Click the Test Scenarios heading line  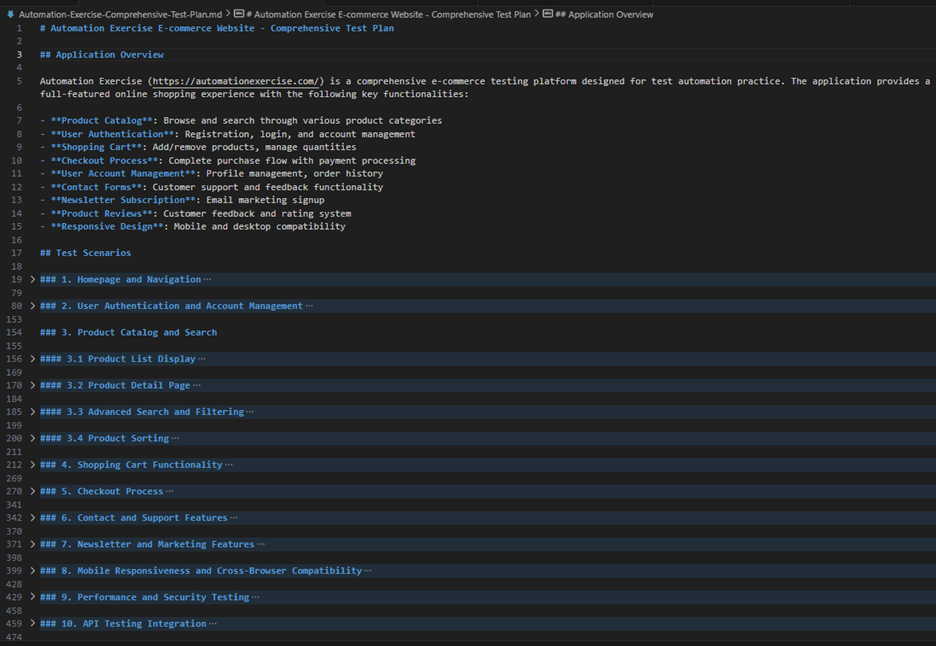click(85, 253)
